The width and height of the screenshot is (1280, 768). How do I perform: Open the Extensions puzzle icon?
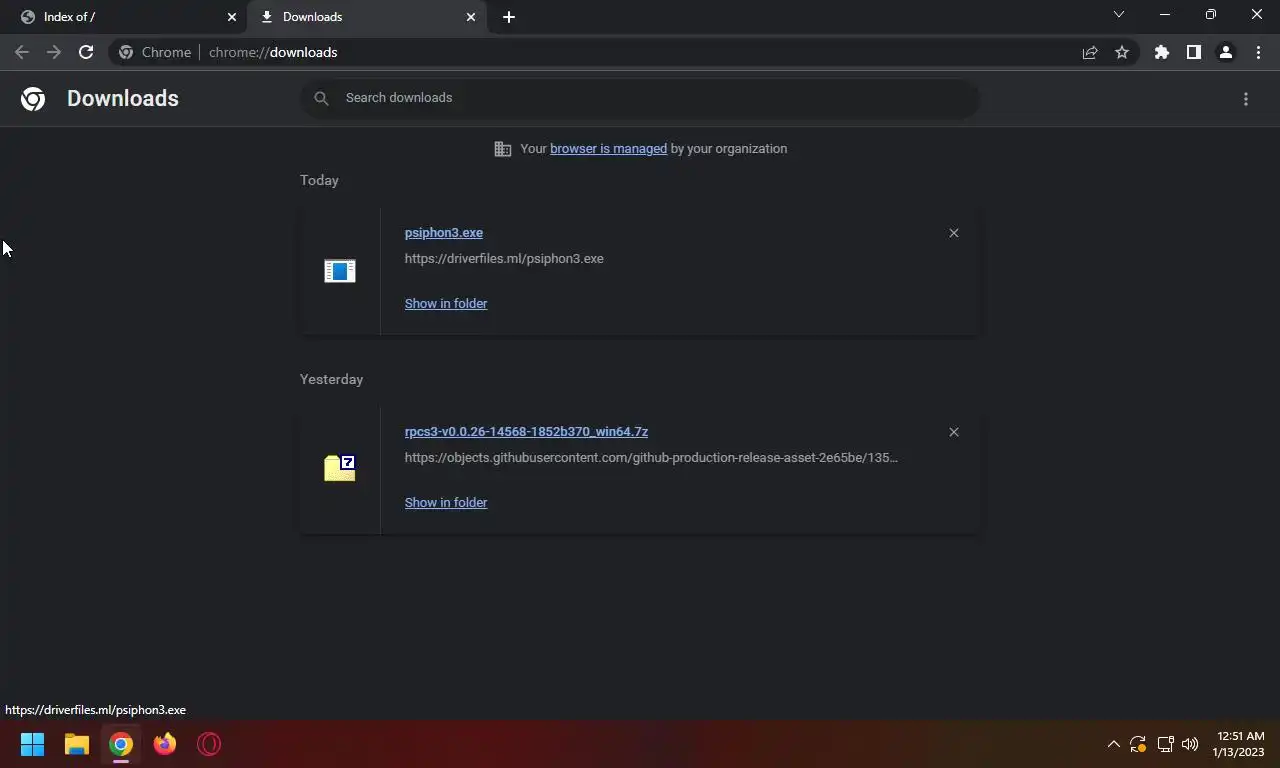1162,52
